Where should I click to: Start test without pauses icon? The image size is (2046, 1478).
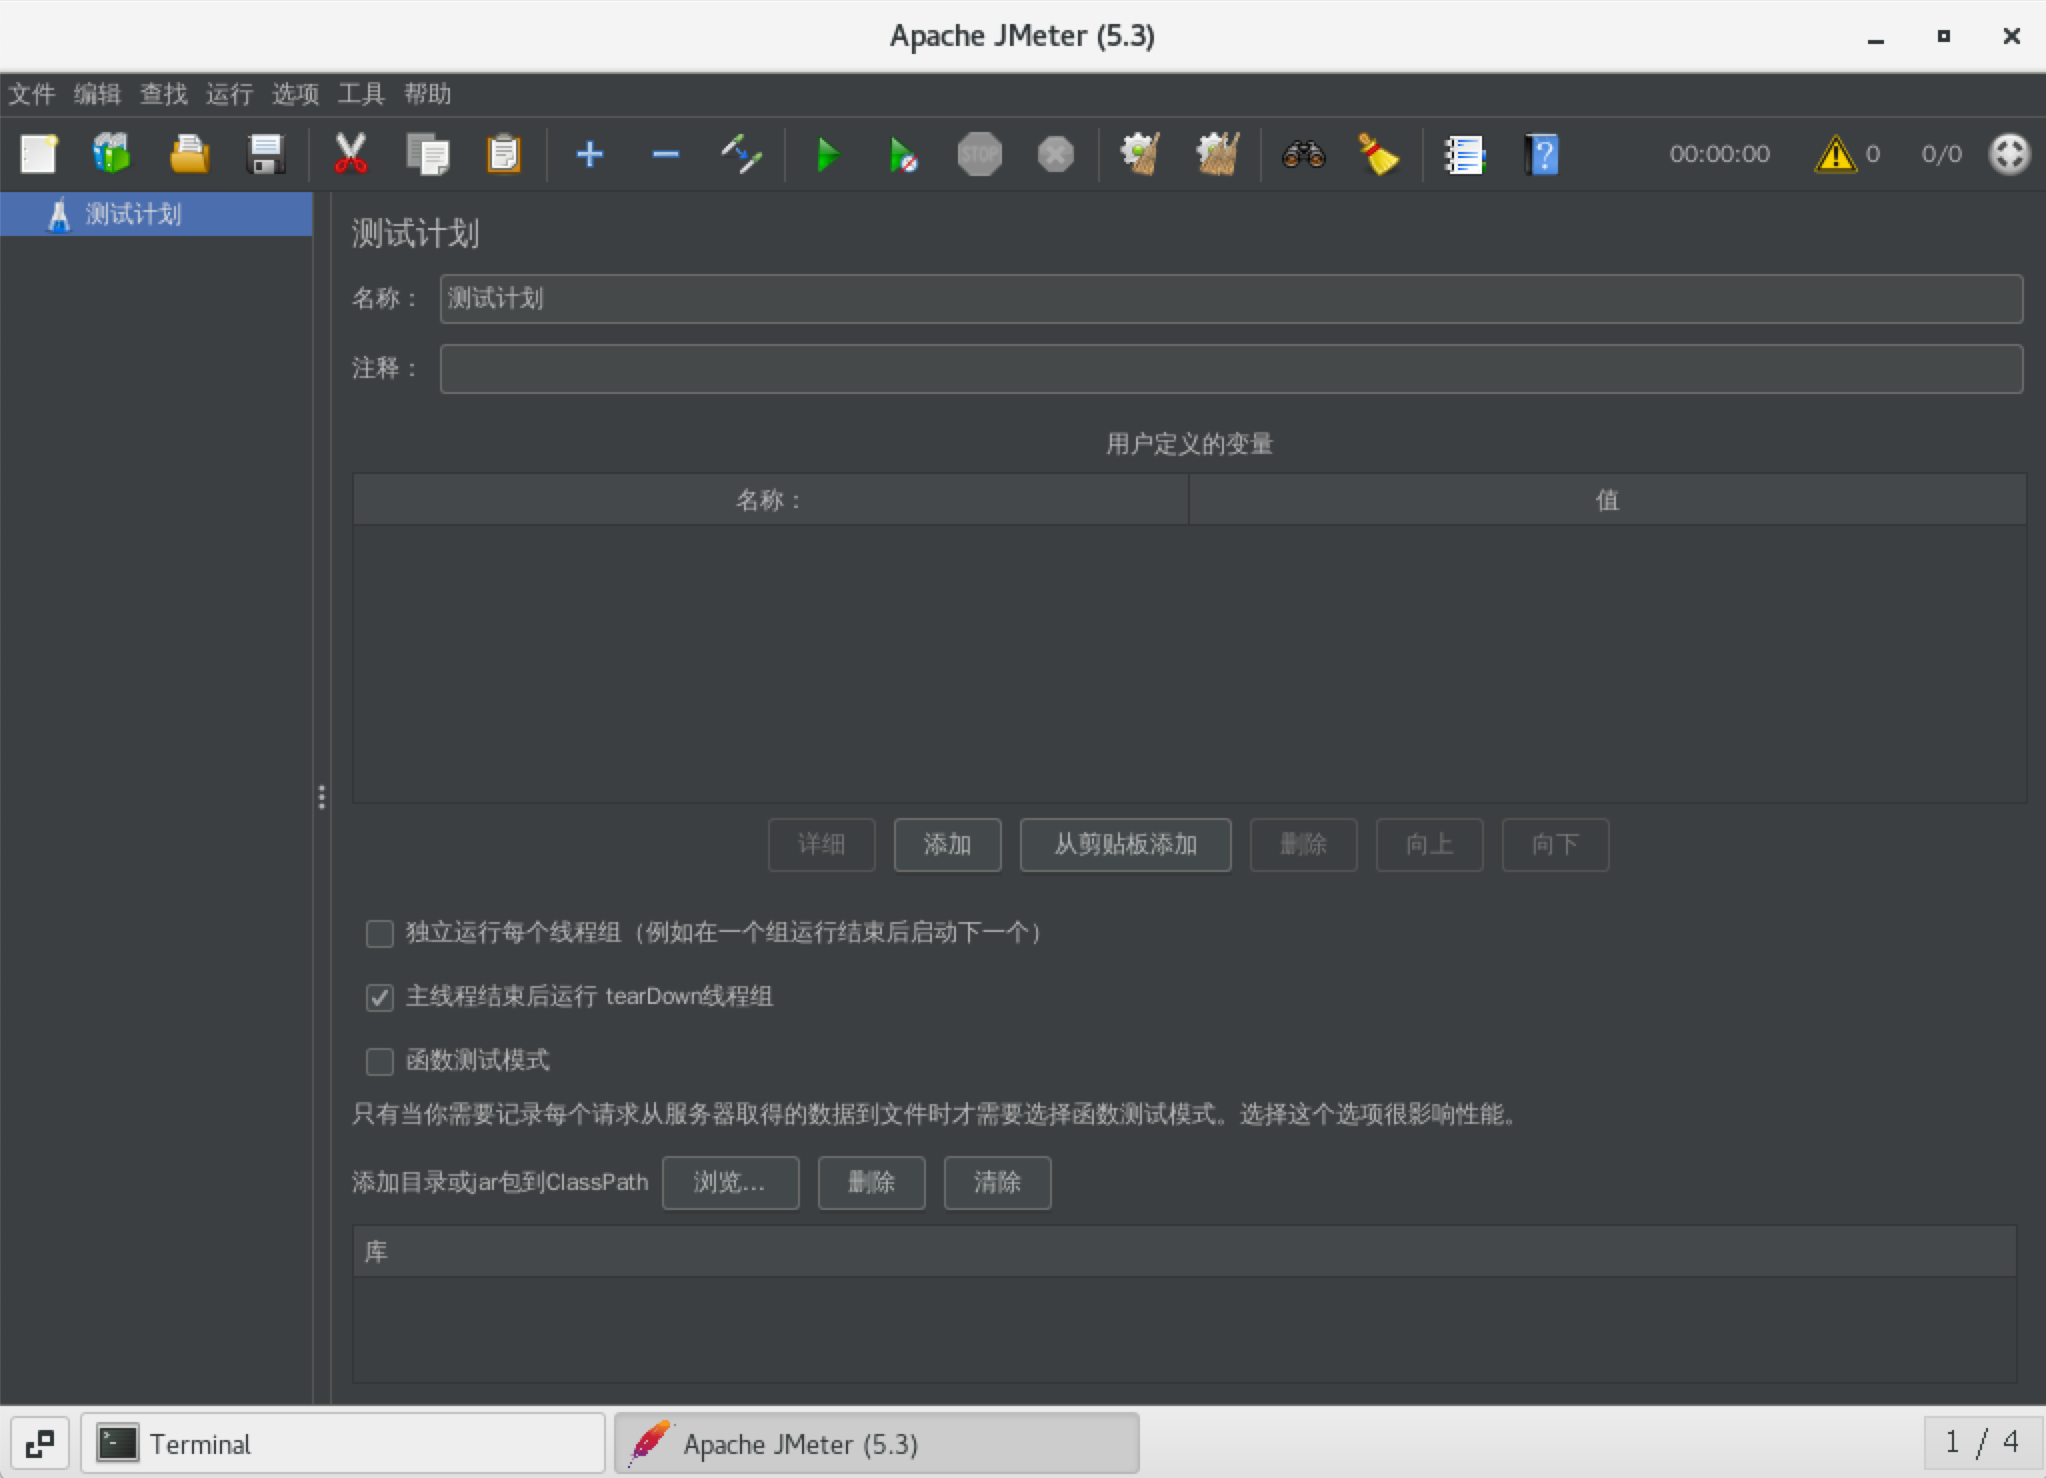point(903,155)
